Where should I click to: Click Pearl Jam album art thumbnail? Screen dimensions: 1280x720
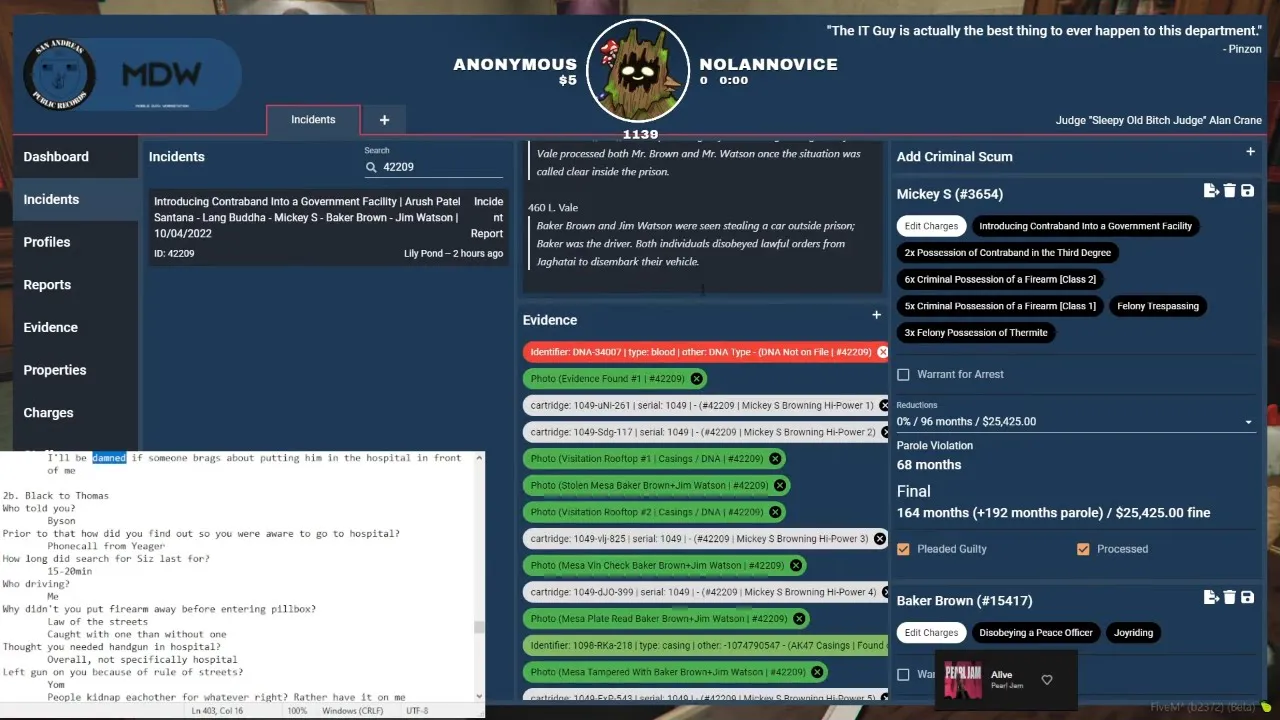[x=962, y=680]
